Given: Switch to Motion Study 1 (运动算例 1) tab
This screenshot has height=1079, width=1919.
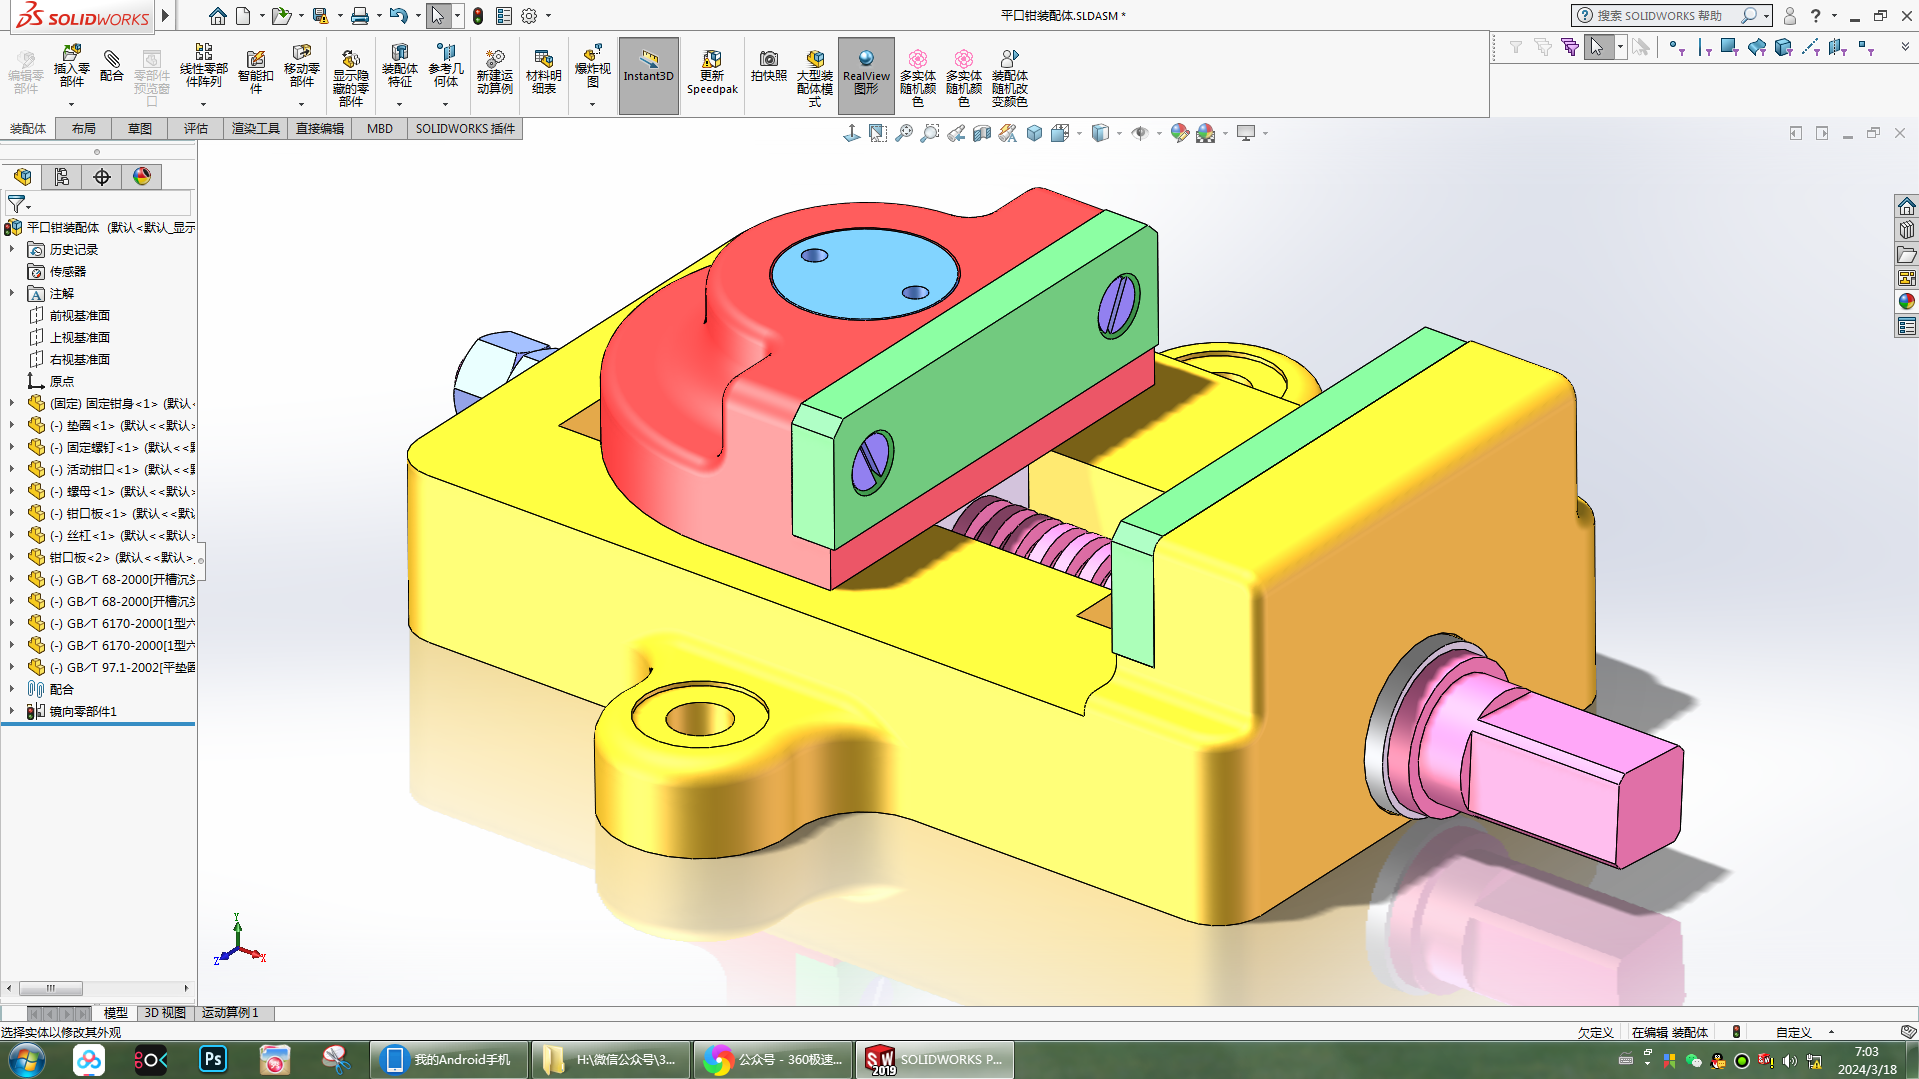Looking at the screenshot, I should 231,1013.
